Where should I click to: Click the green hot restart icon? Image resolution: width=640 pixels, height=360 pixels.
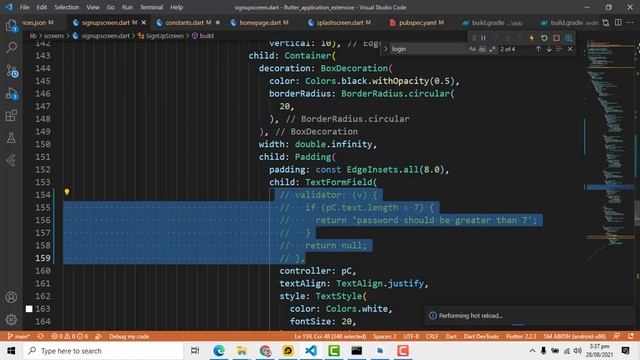point(544,38)
